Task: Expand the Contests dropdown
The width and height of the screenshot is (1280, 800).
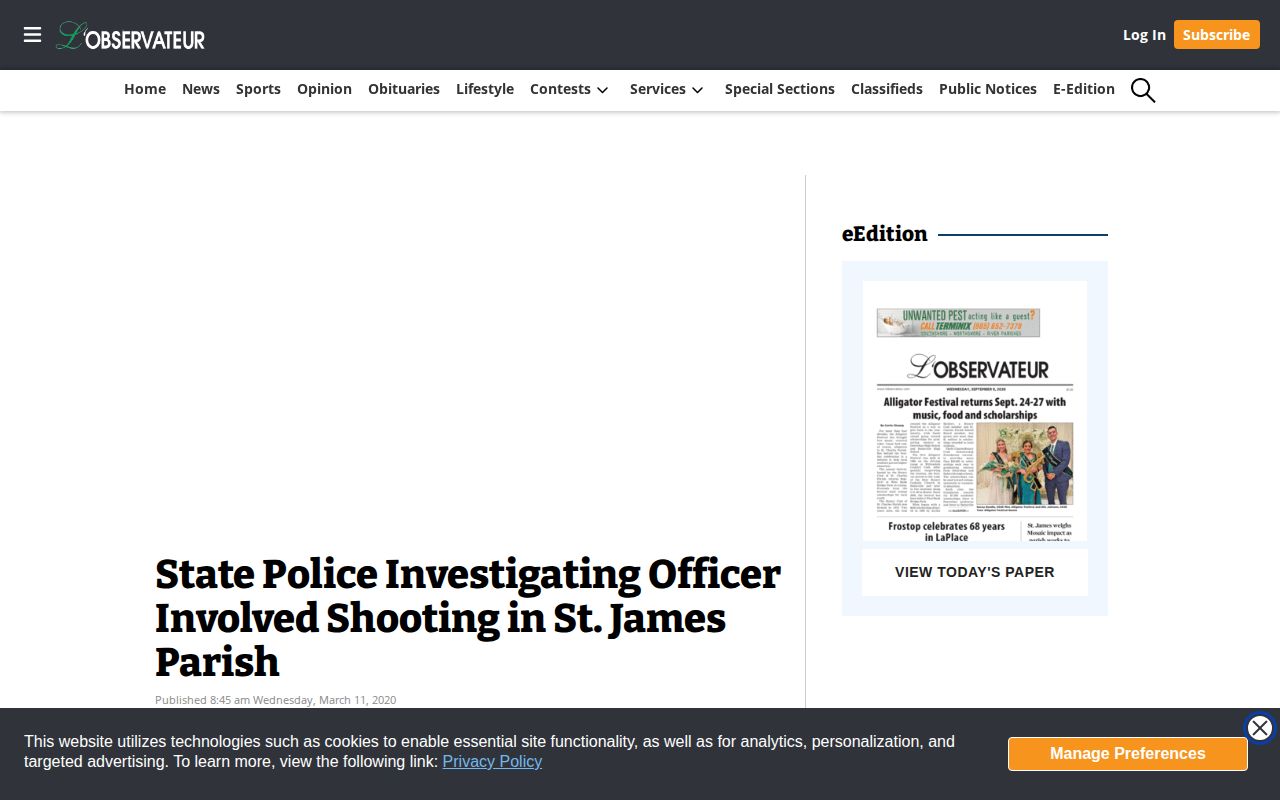Action: tap(569, 89)
